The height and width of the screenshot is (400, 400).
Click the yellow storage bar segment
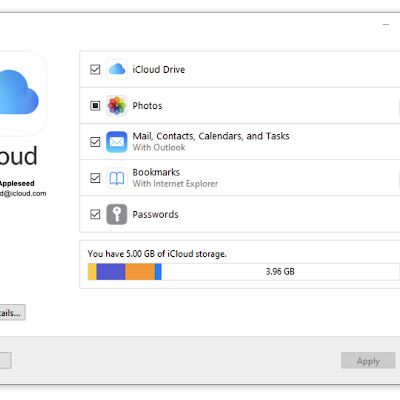(x=92, y=272)
